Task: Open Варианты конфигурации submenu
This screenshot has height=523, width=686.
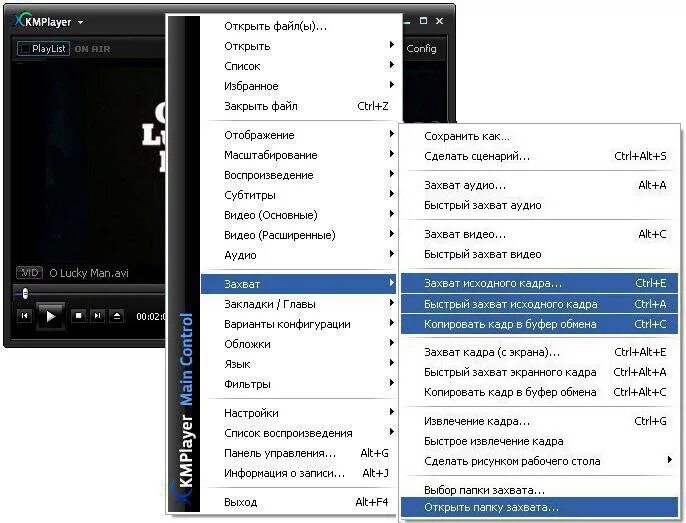Action: (299, 324)
